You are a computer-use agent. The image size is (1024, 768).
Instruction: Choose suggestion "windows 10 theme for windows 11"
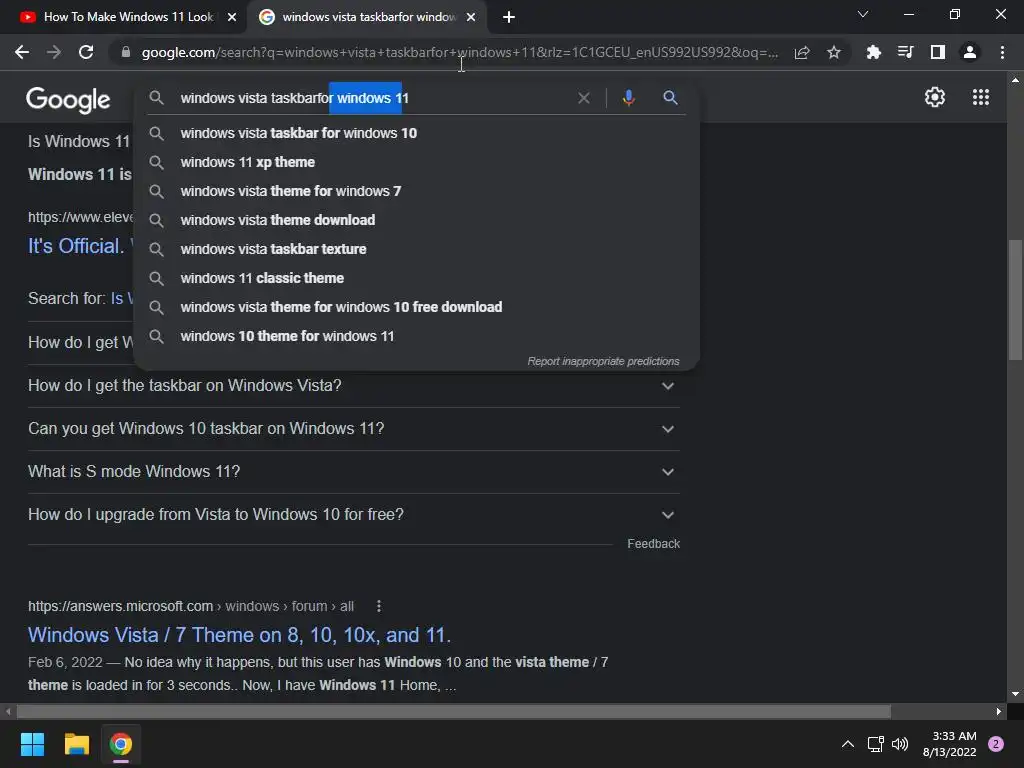coord(416,336)
